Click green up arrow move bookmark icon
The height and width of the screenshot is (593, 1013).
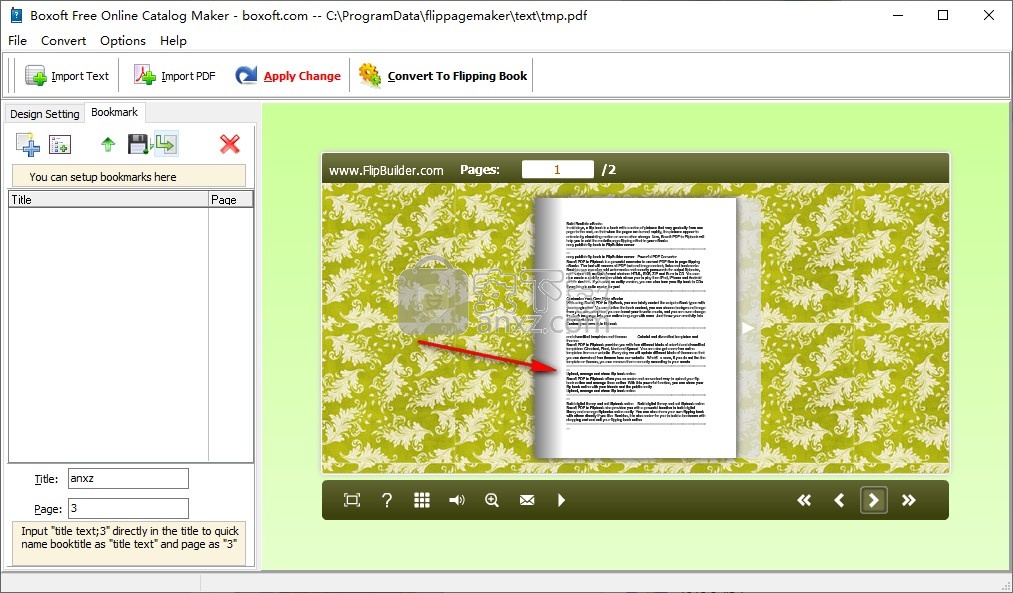point(108,144)
